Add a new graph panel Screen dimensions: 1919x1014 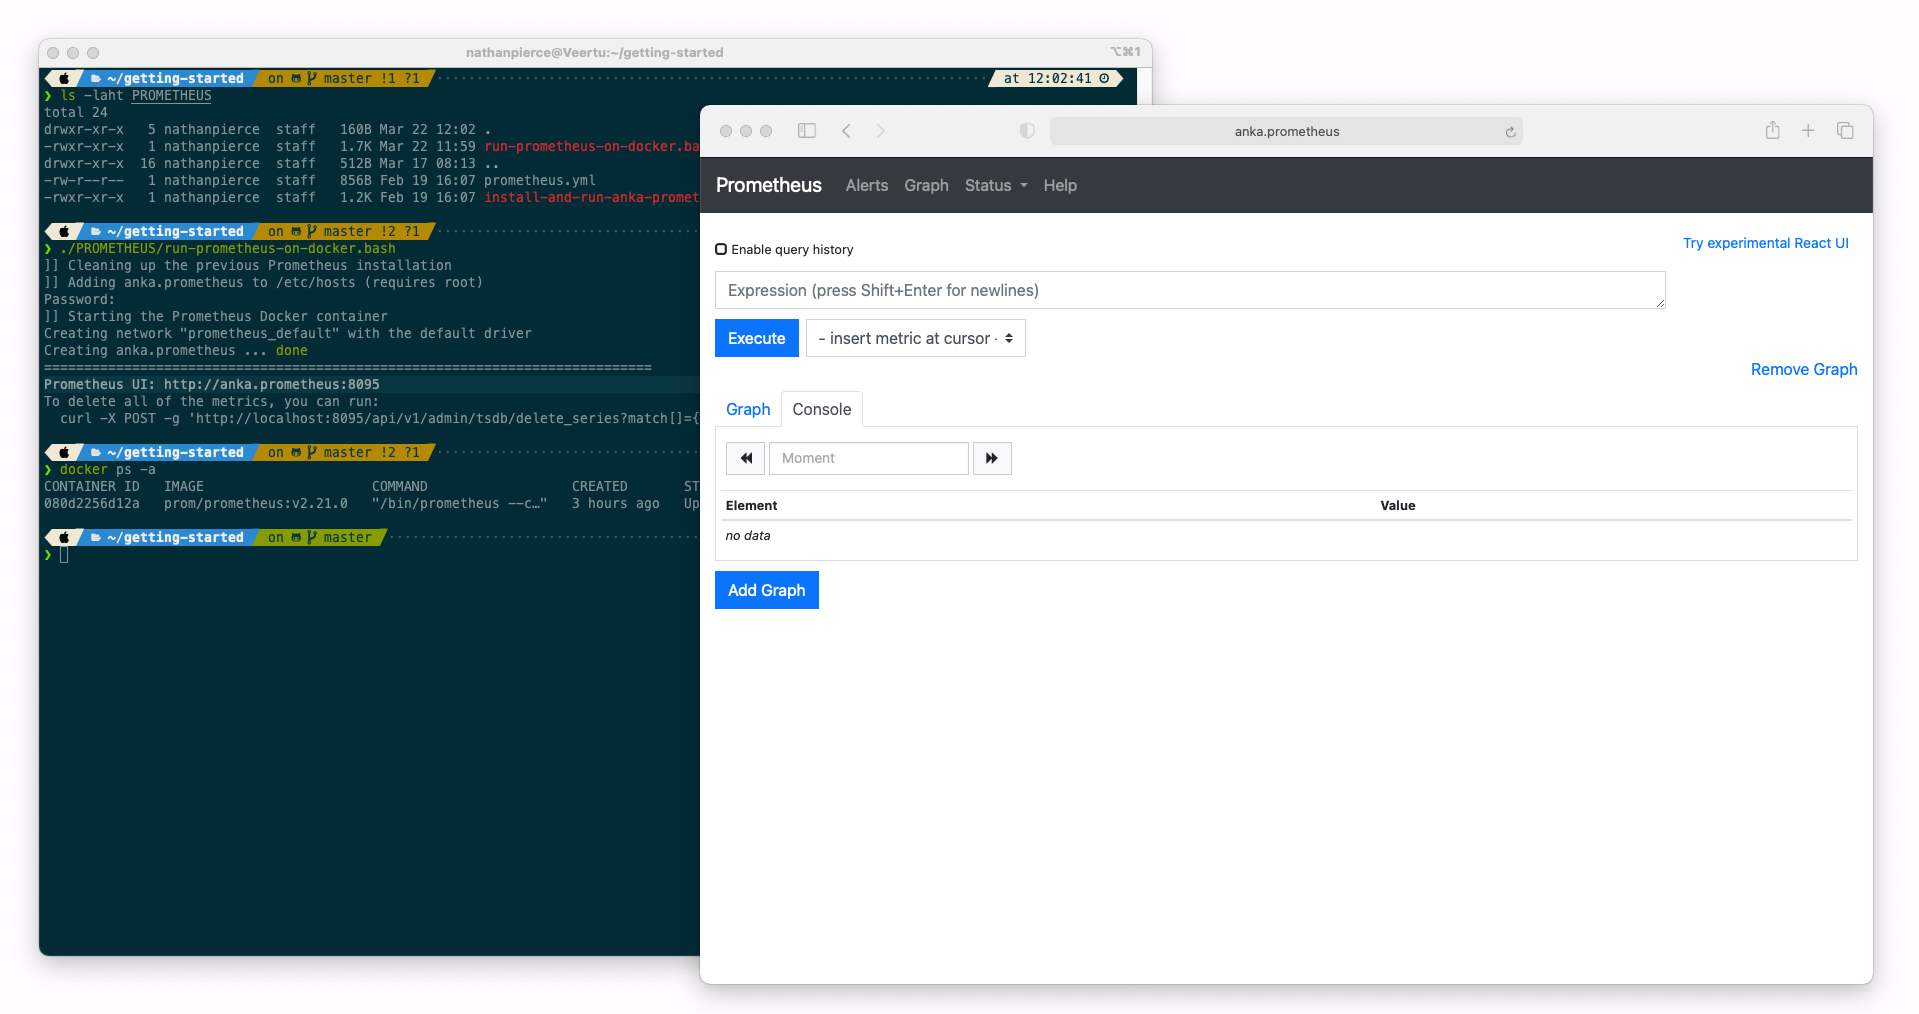[766, 590]
